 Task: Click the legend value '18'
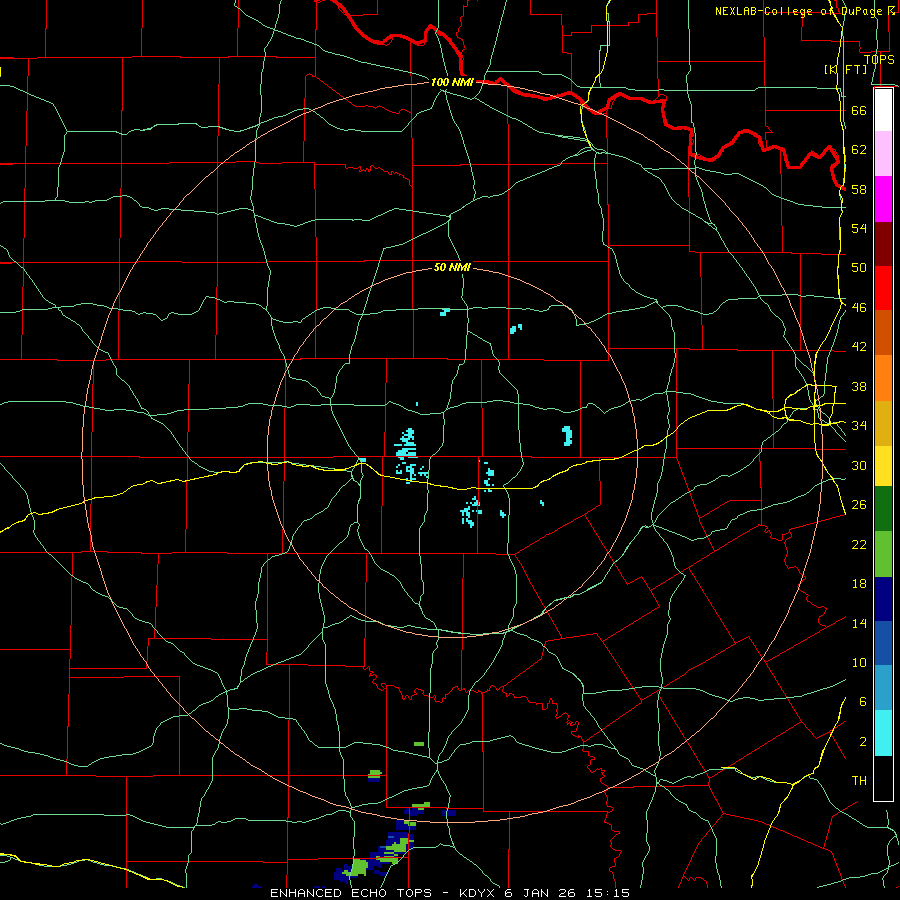[x=859, y=583]
